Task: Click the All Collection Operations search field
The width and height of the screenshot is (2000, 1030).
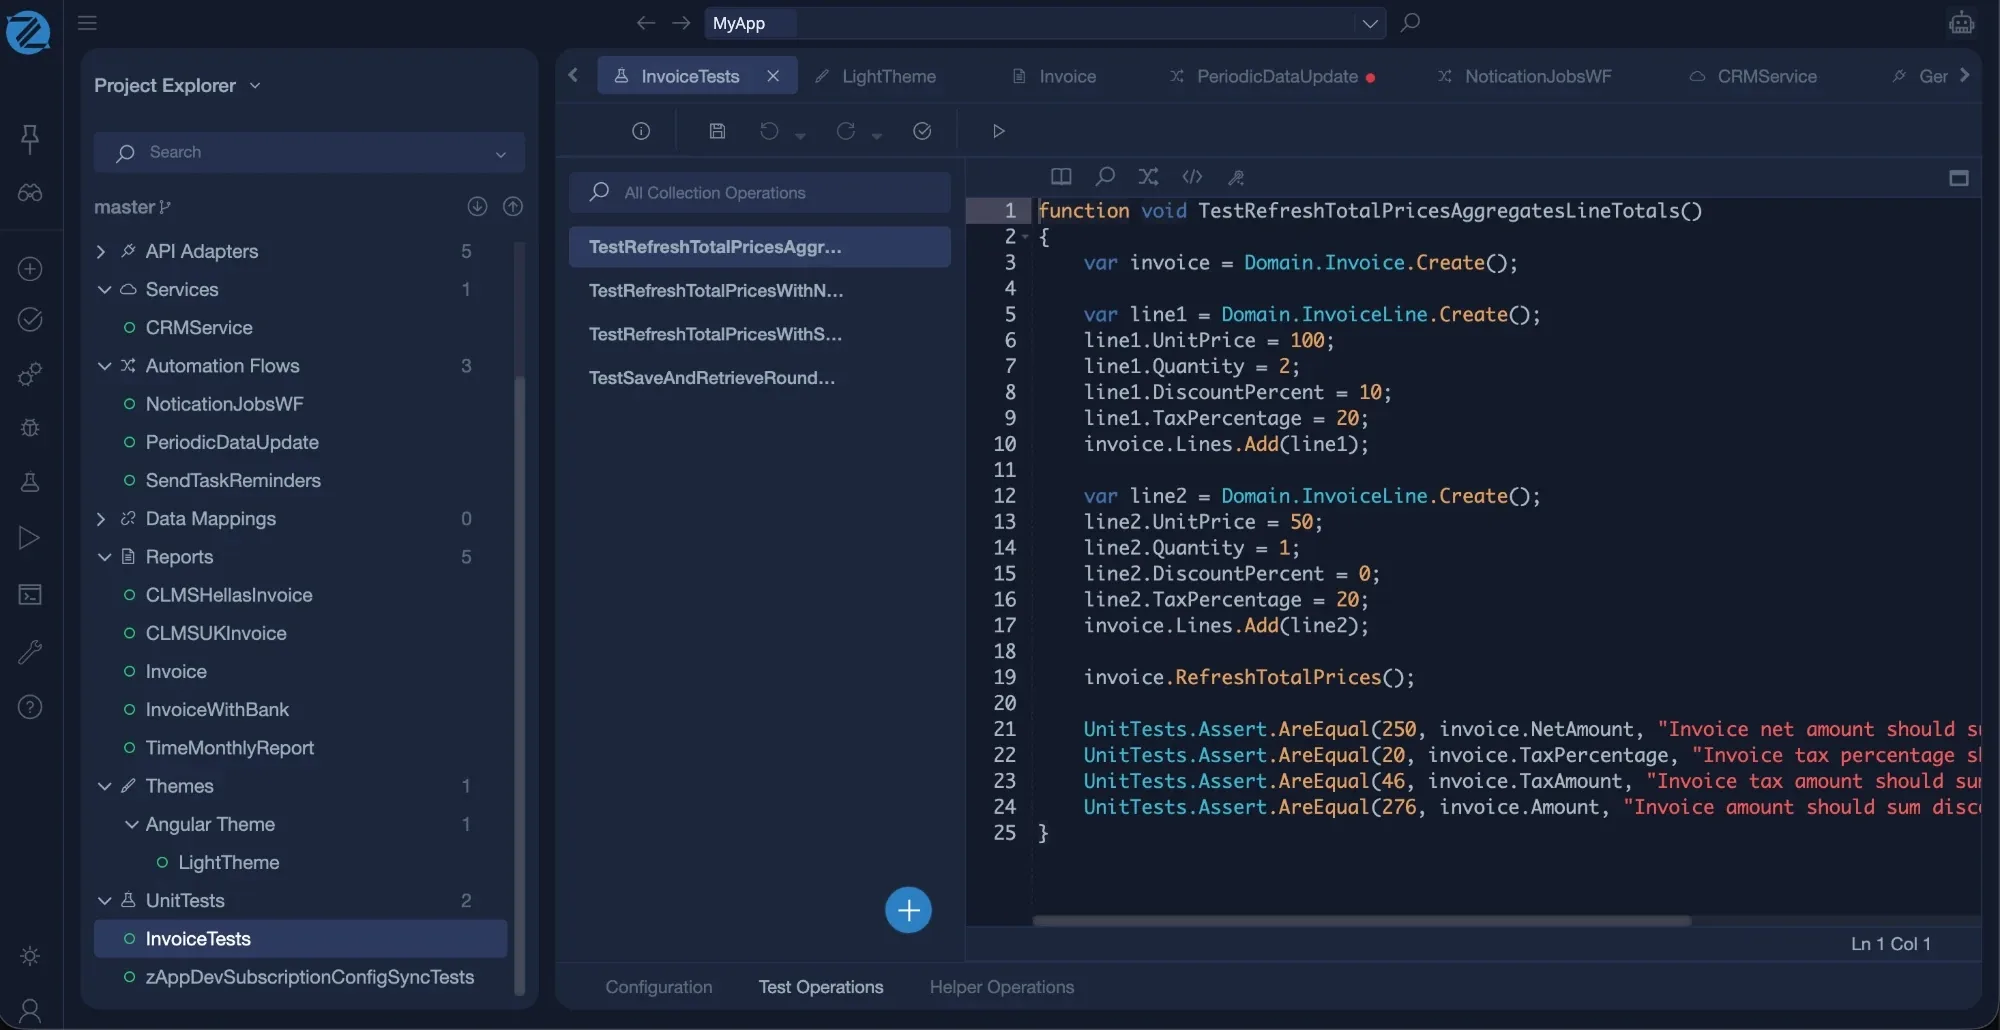Action: pos(759,192)
